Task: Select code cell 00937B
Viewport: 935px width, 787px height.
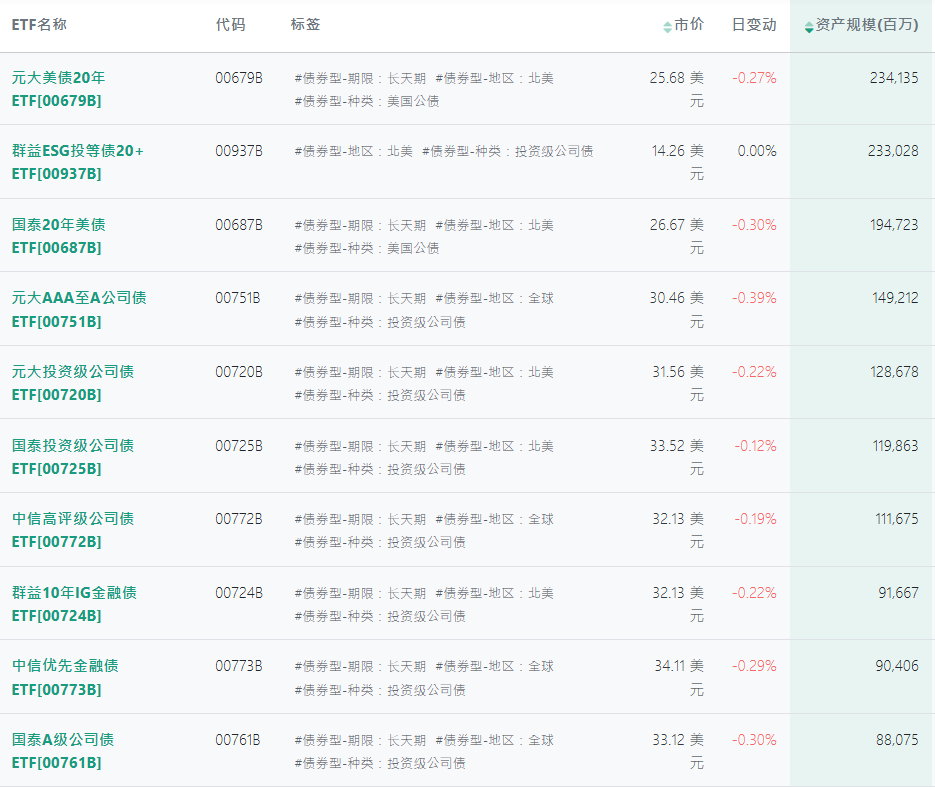Action: click(x=239, y=151)
